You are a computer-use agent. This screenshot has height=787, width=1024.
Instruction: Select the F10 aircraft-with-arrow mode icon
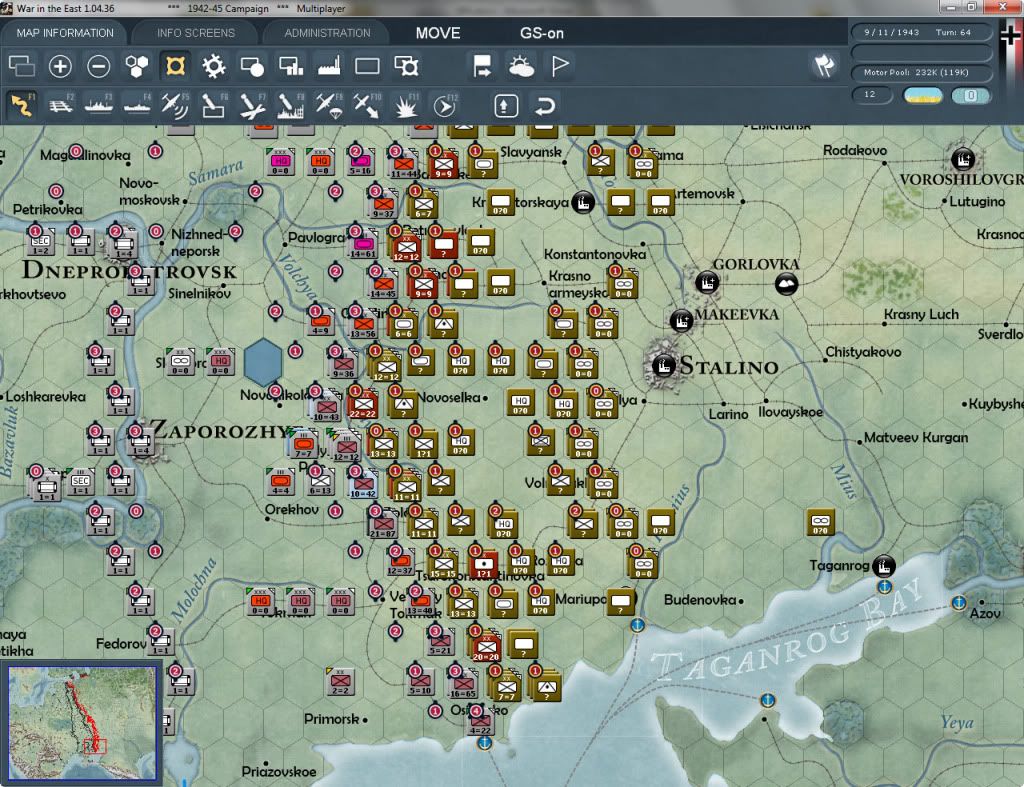(367, 105)
